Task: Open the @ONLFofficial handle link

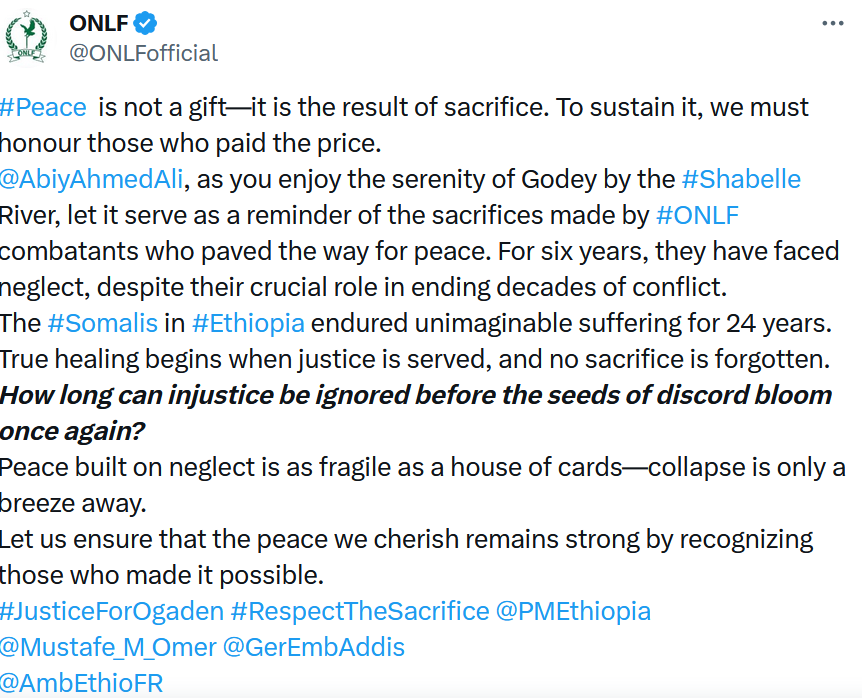Action: coord(143,53)
